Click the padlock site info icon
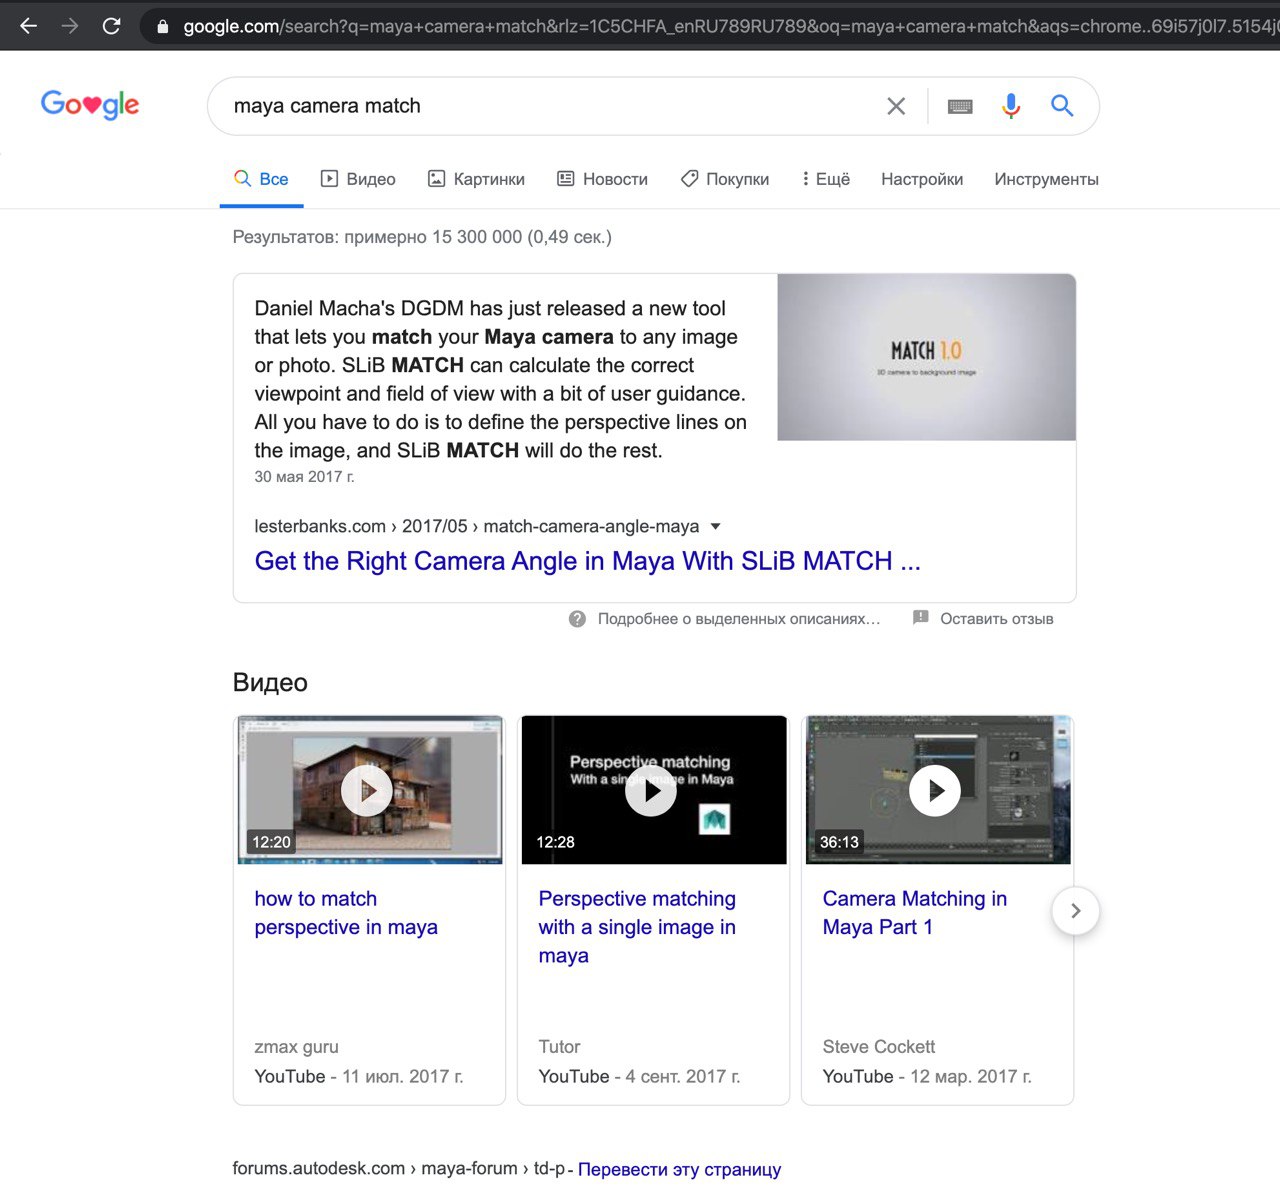 (x=163, y=27)
